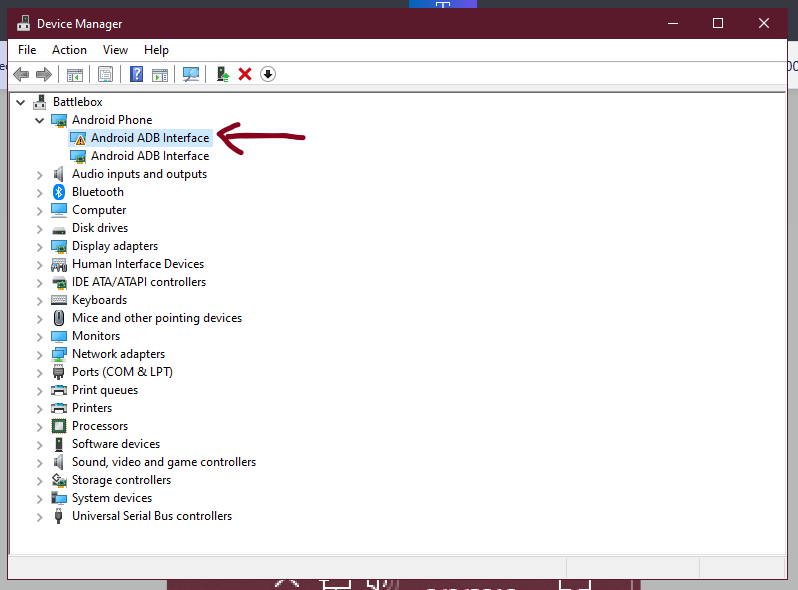Click the Forward arrow toolbar icon
Screen dimensions: 798x590
(44, 74)
